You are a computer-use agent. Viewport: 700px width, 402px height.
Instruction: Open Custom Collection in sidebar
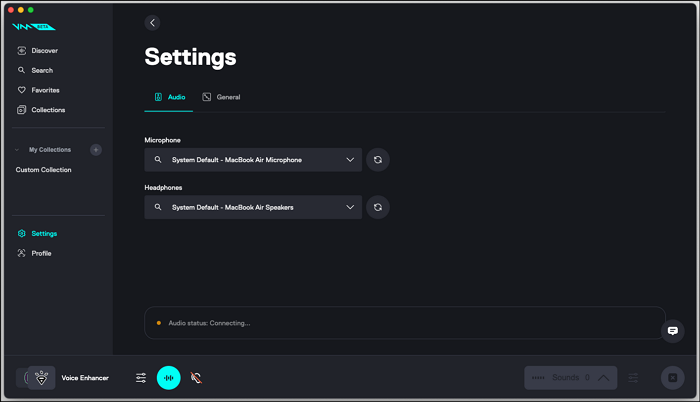(43, 170)
